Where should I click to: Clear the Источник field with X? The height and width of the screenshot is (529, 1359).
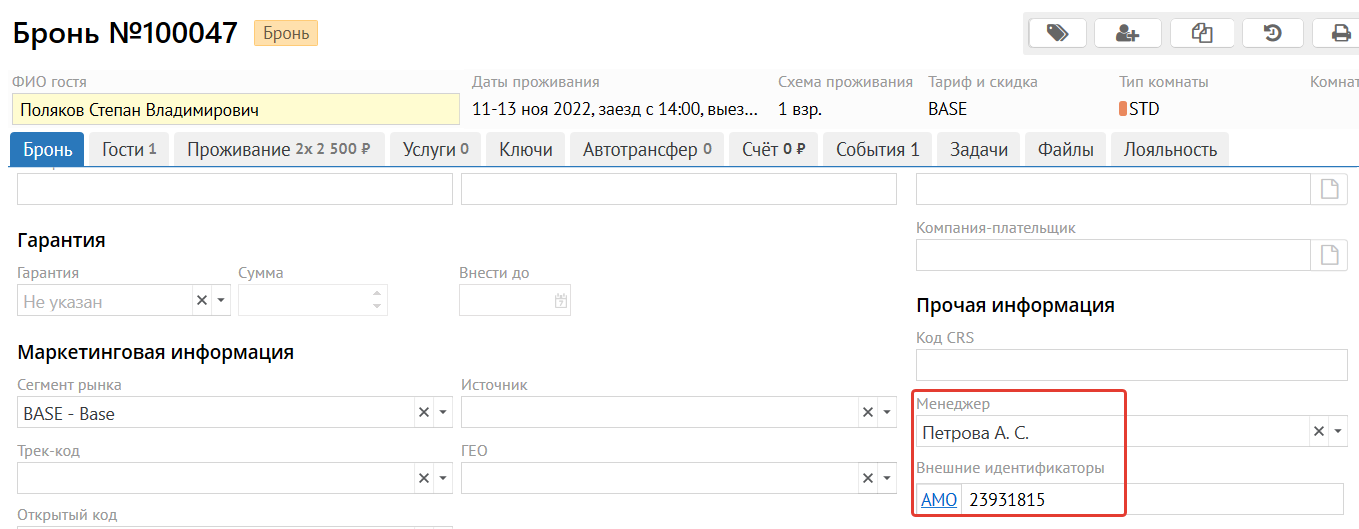(867, 412)
